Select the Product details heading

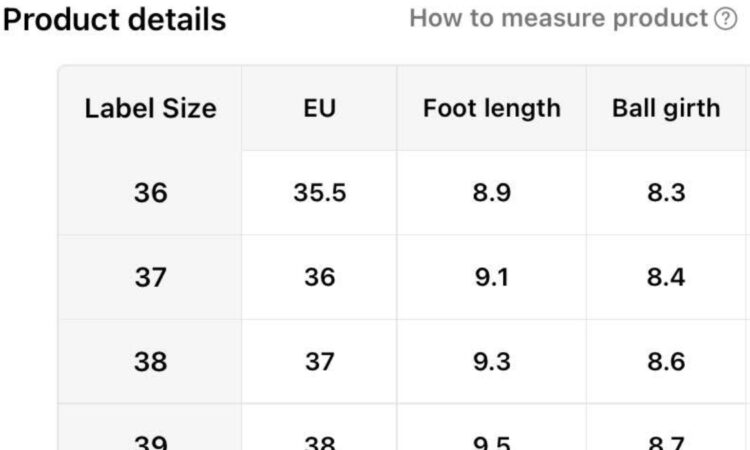coord(114,20)
